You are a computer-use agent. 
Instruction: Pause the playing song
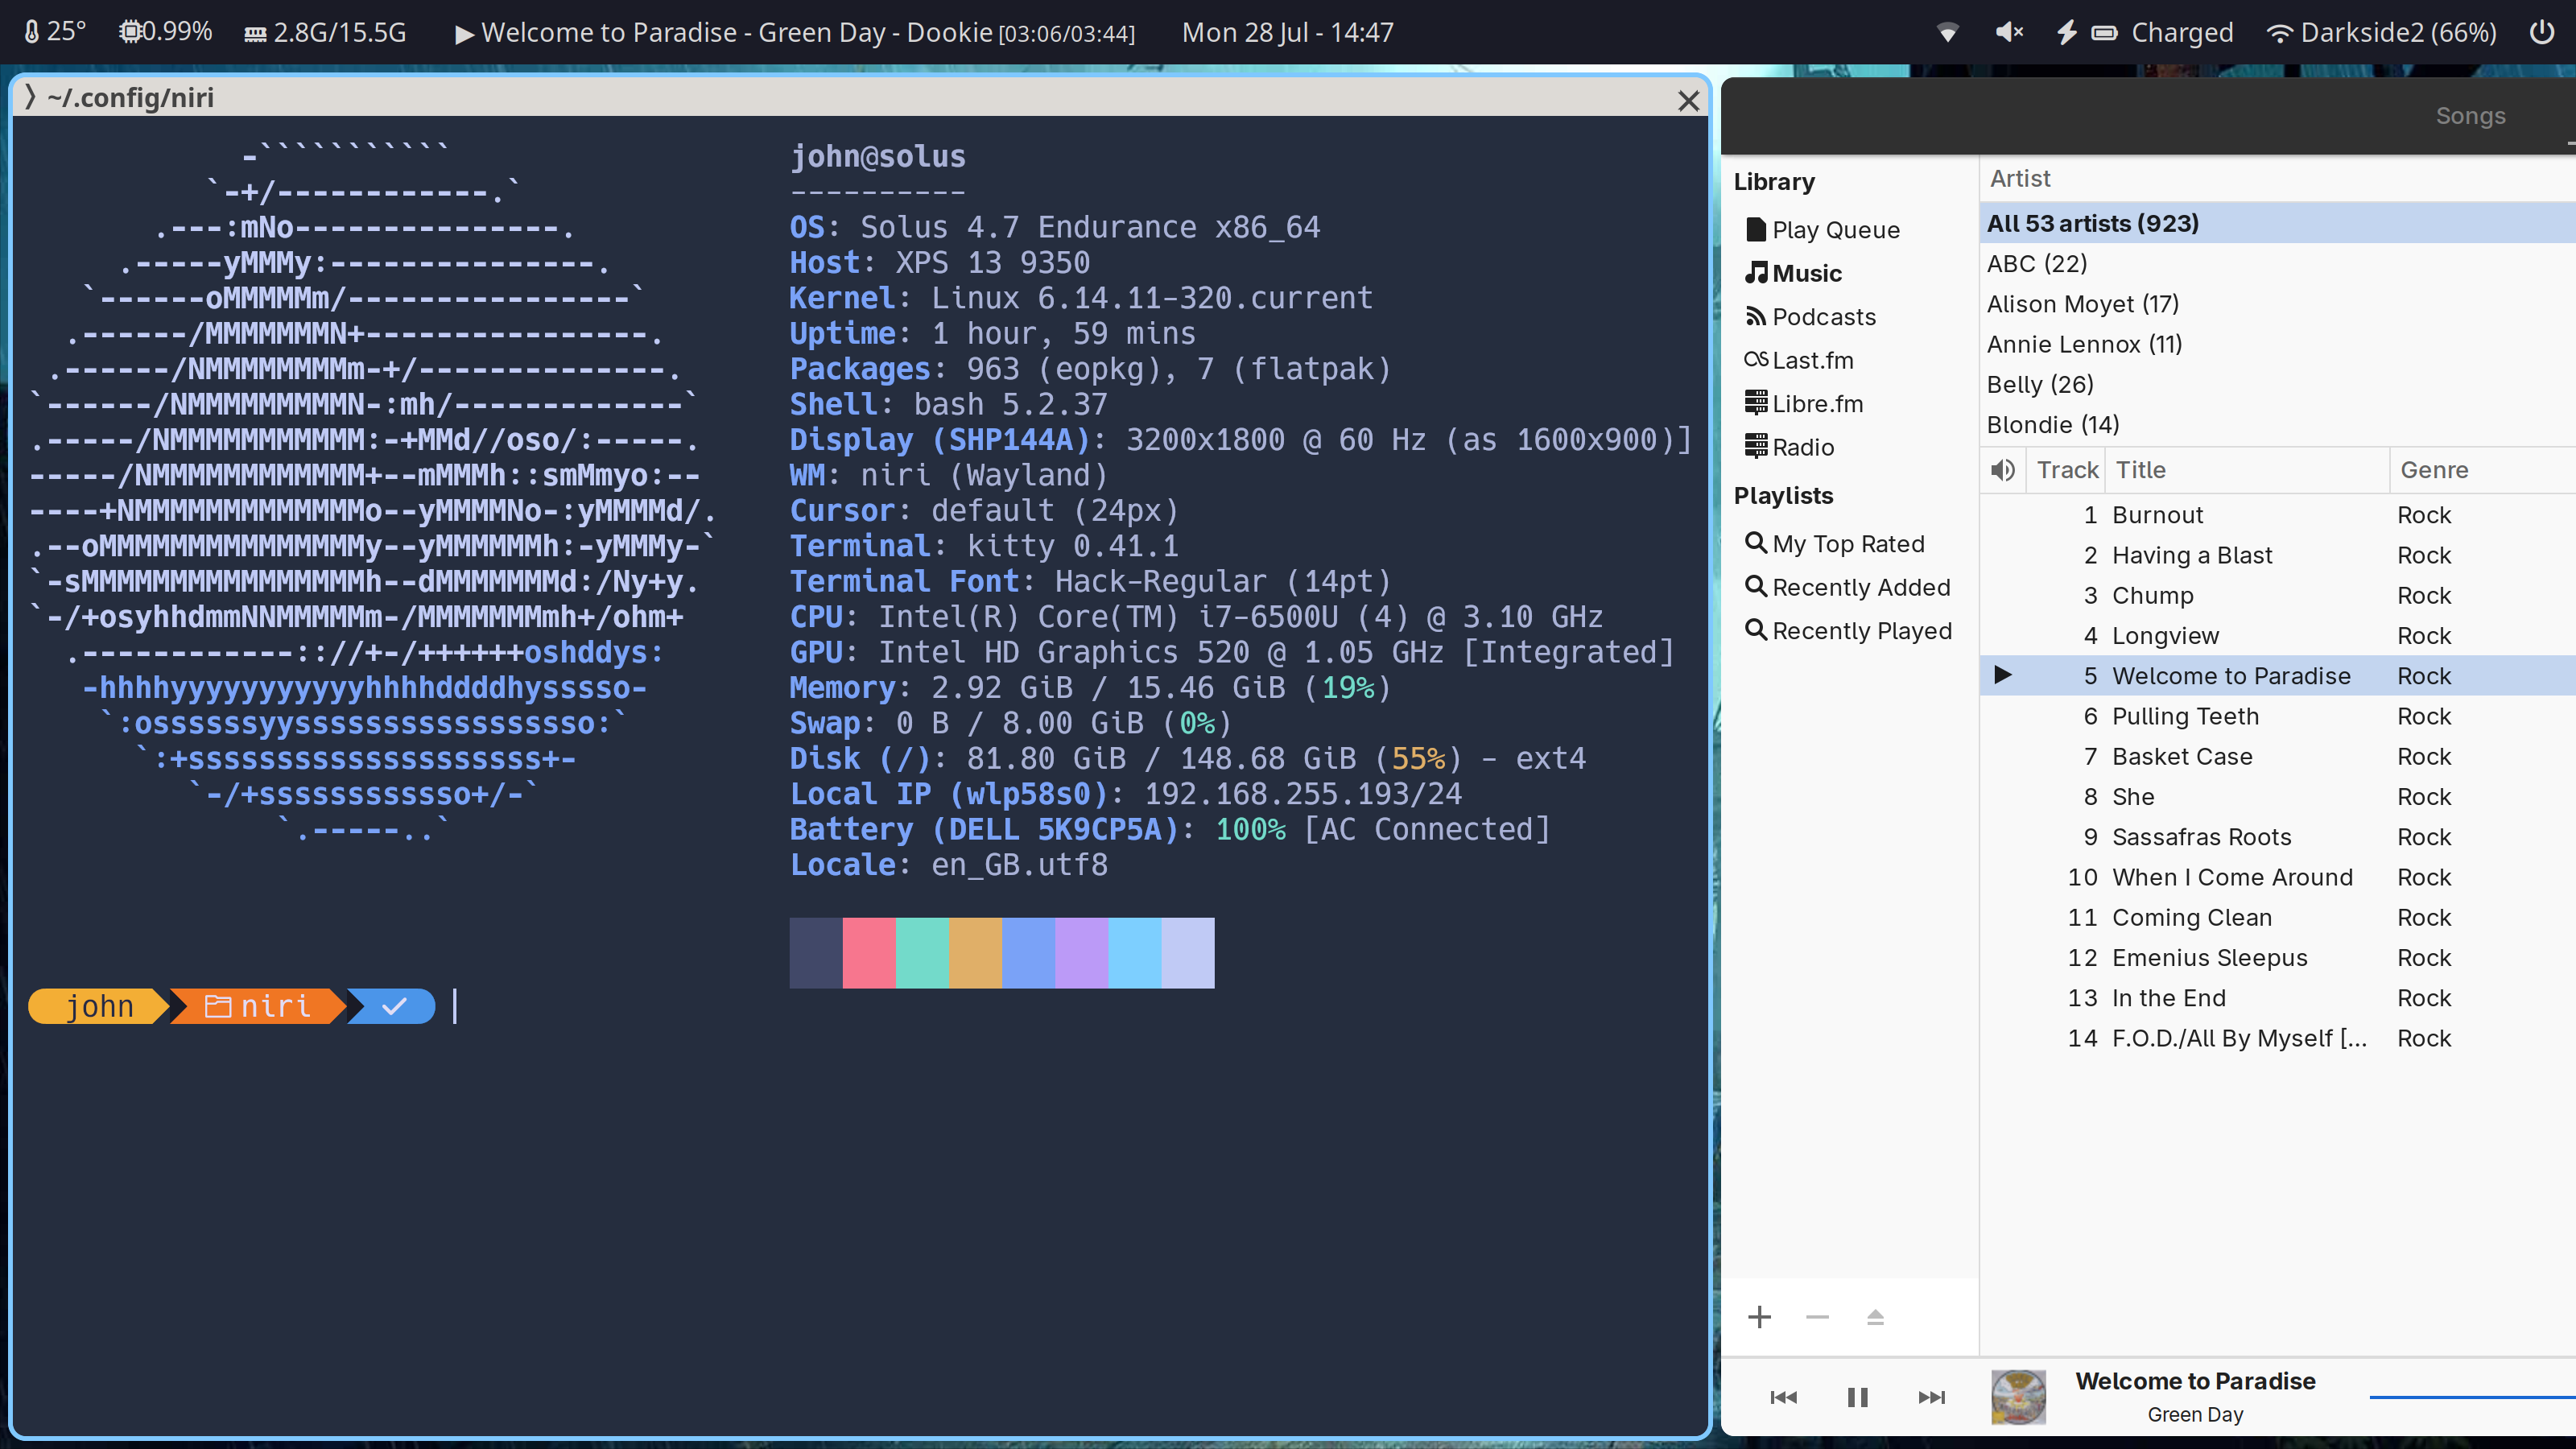click(1857, 1397)
